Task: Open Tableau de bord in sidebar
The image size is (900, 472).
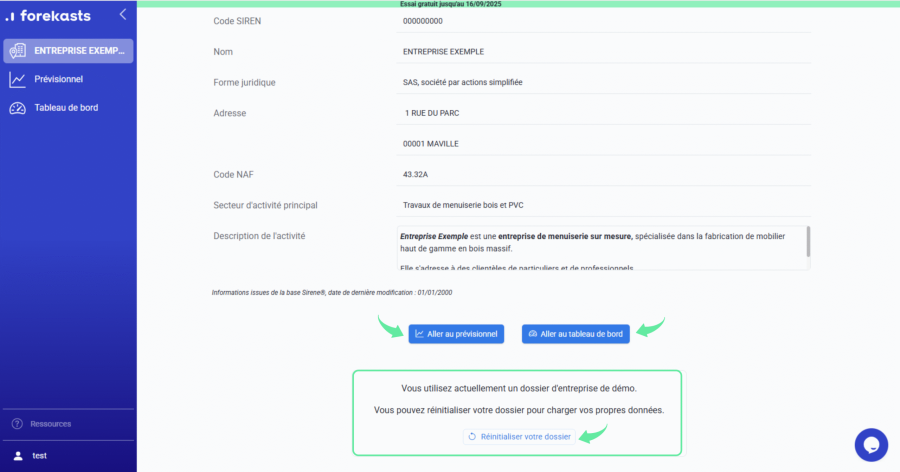Action: [x=66, y=108]
